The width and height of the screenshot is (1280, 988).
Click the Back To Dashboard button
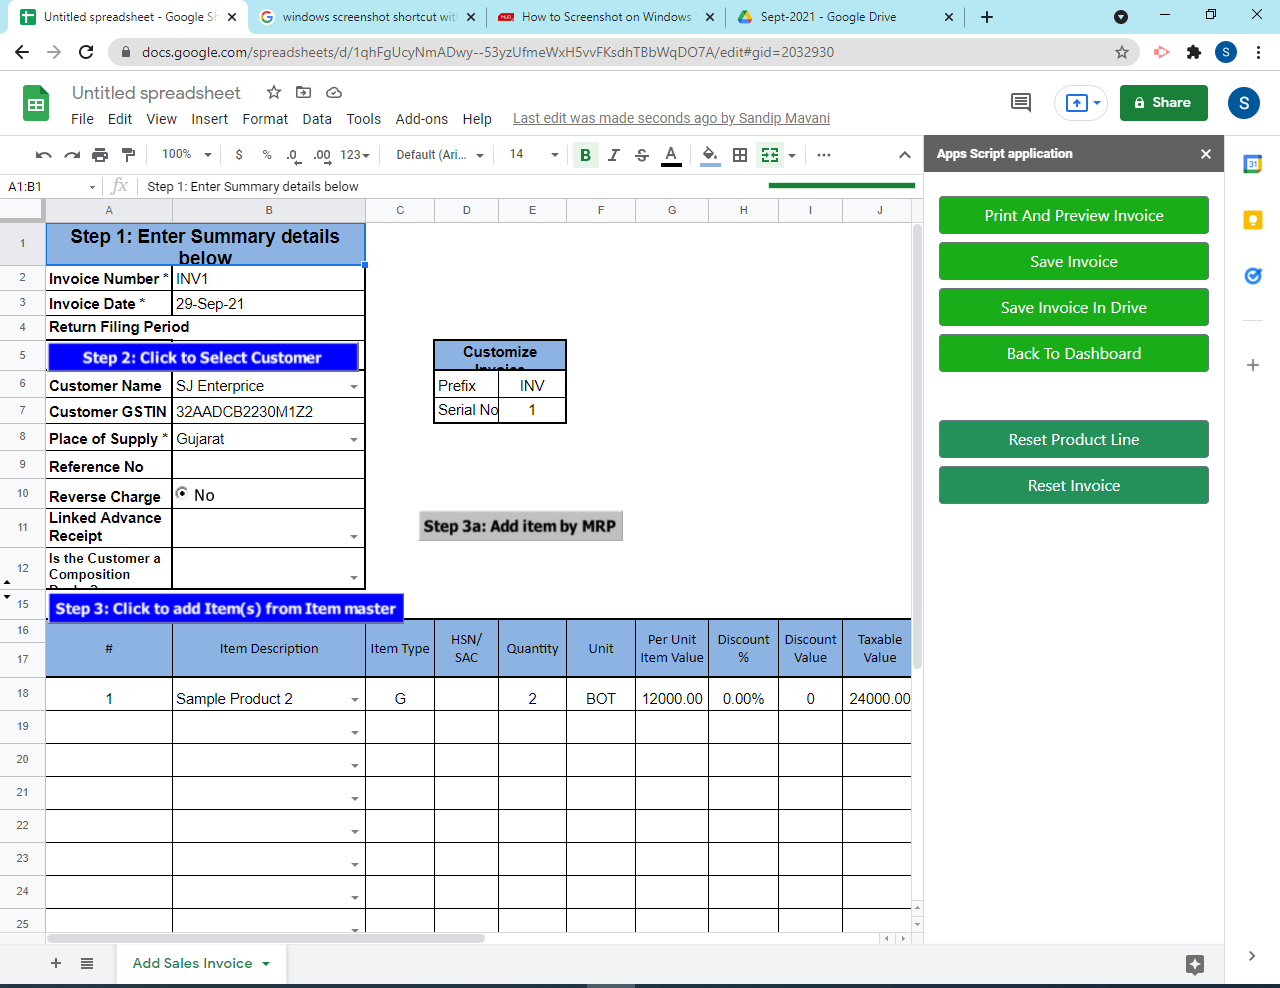pos(1073,353)
